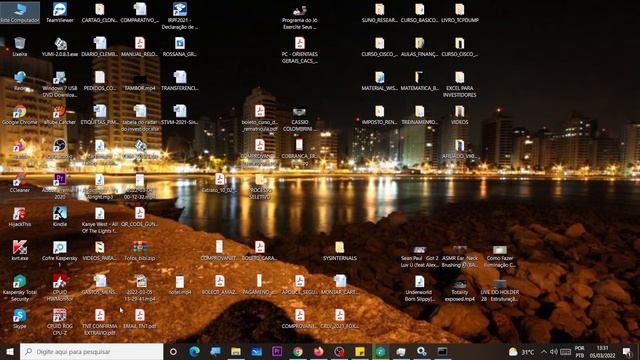Open the EXCEL PARA INVESTIDORES folder
This screenshot has height=360, width=640.
(460, 84)
